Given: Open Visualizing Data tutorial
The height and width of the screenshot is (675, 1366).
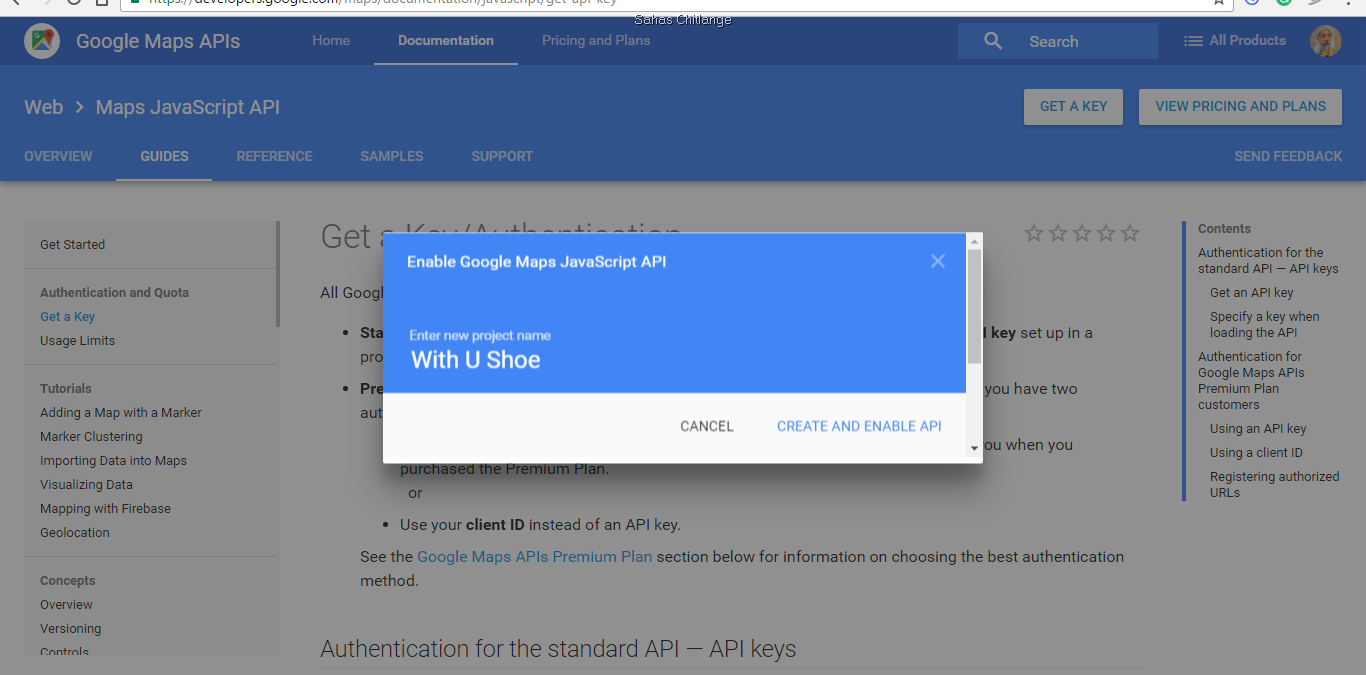Looking at the screenshot, I should (86, 484).
